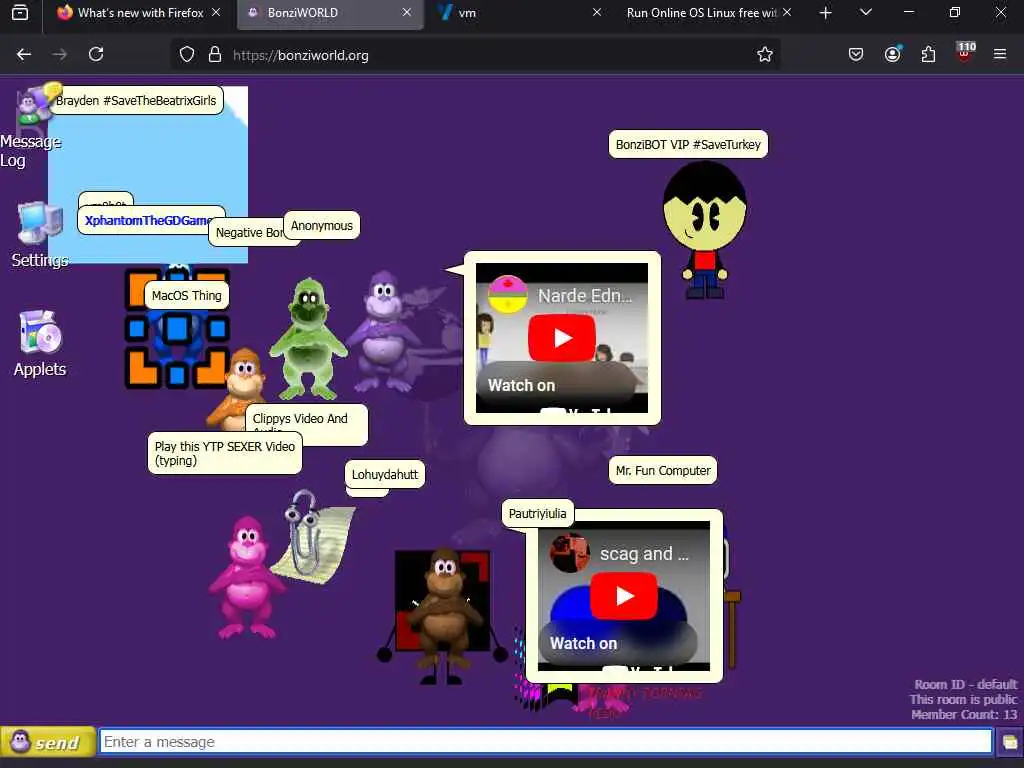1024x768 pixels.
Task: Go back to previous page
Action: pos(24,54)
